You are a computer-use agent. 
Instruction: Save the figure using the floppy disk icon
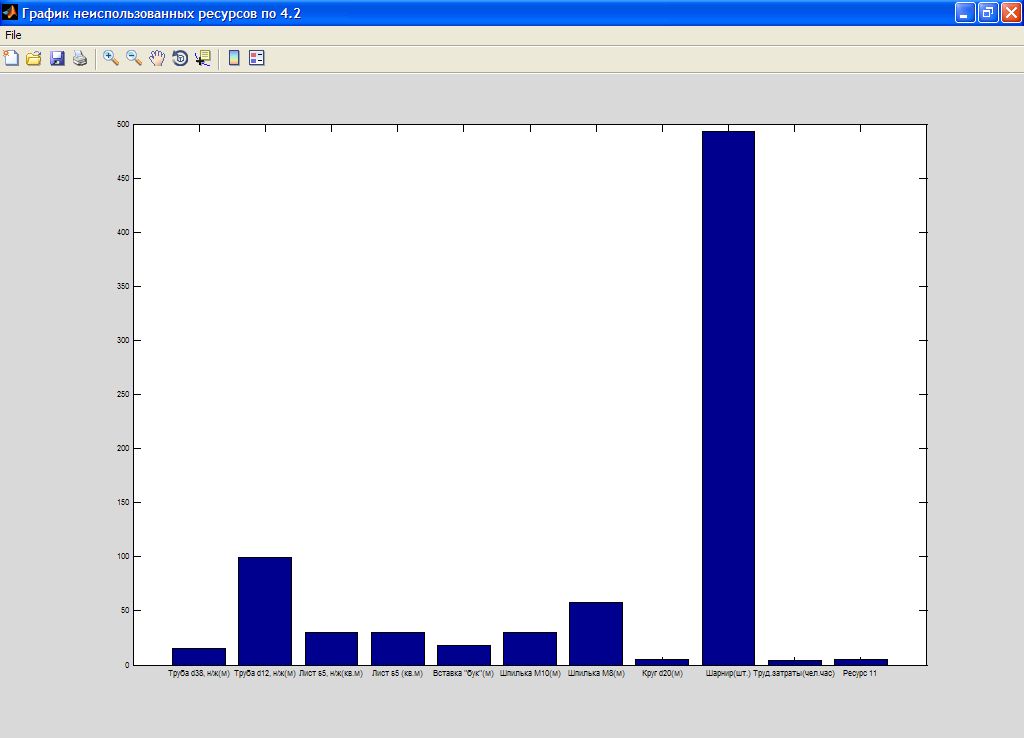[57, 58]
